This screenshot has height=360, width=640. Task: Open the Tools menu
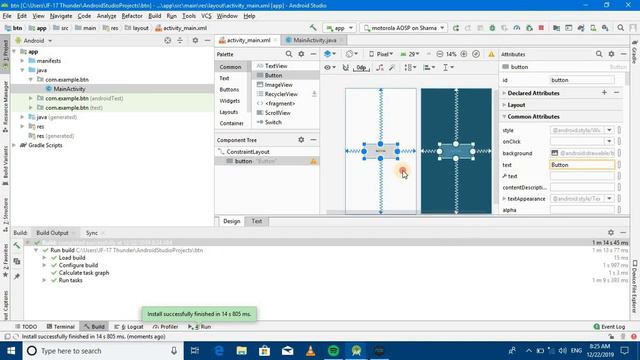[x=189, y=16]
